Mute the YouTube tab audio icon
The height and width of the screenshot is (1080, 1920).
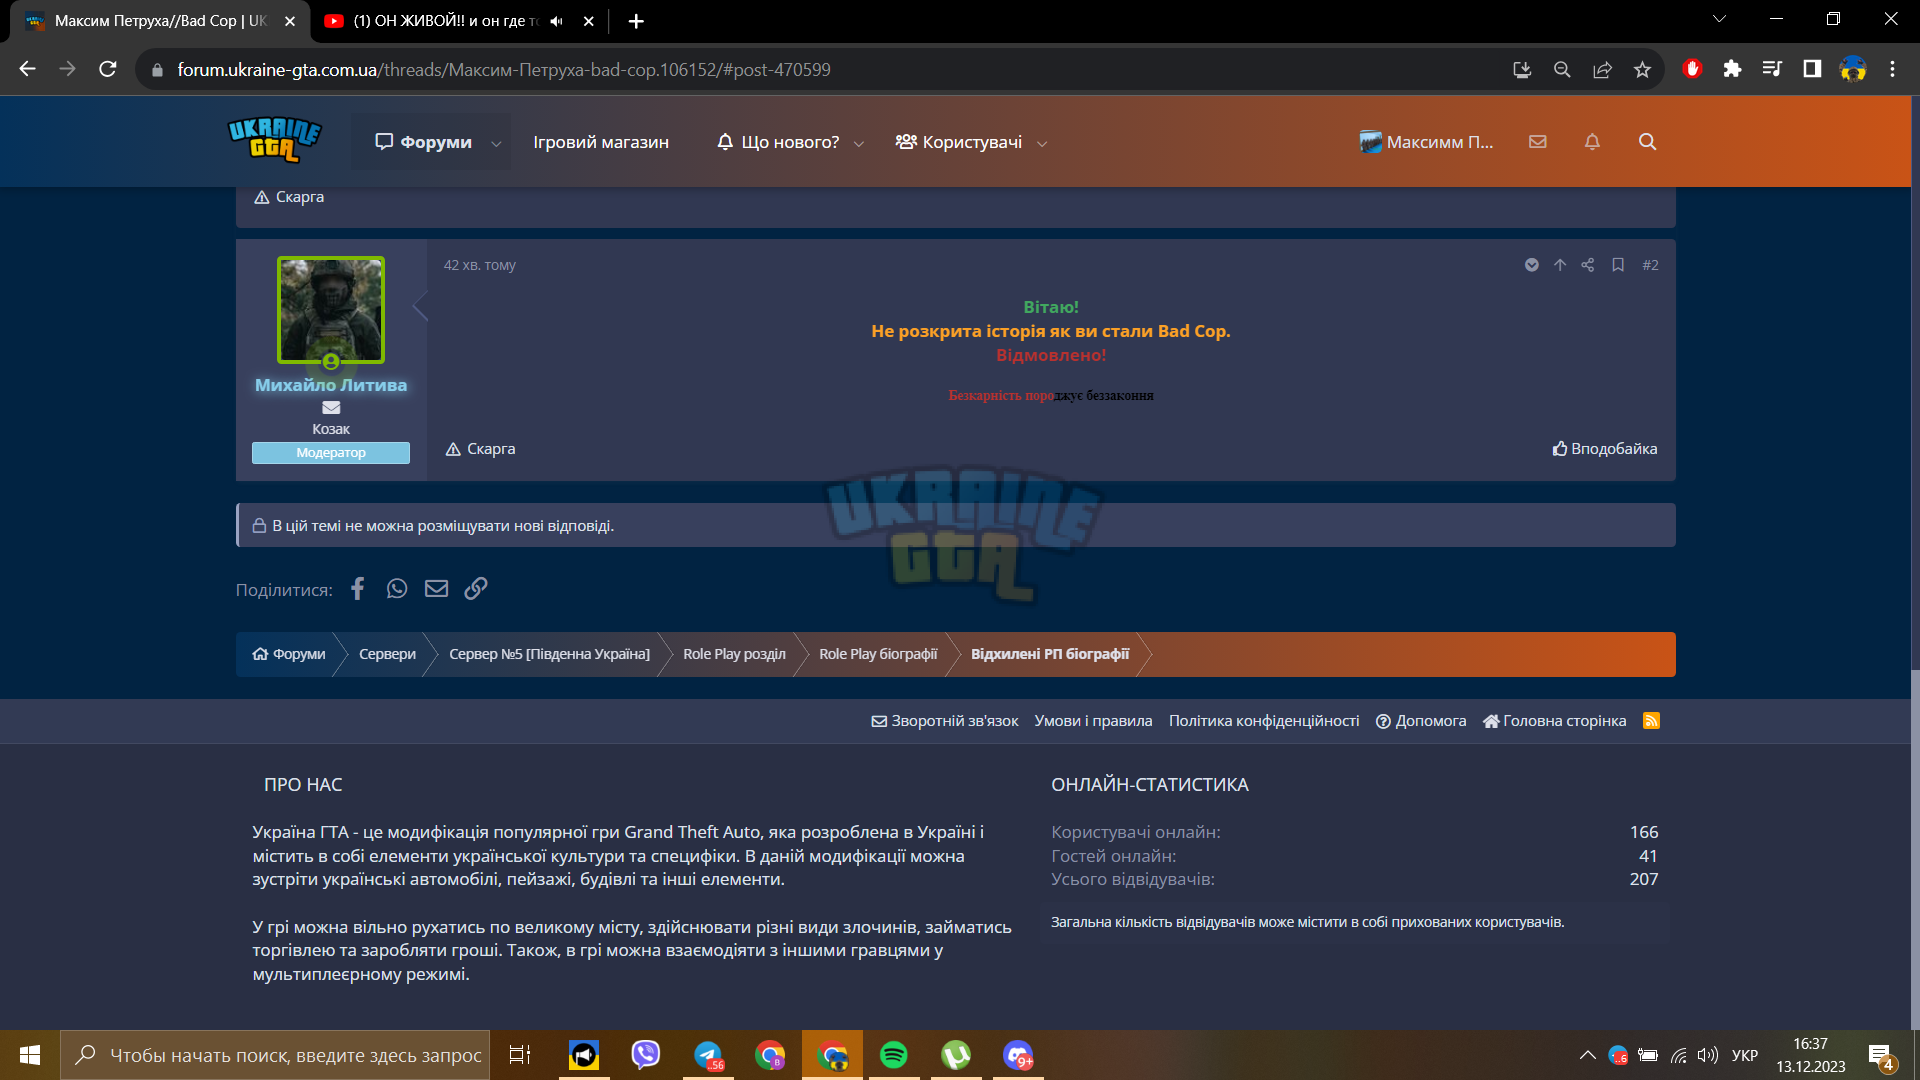tap(557, 21)
